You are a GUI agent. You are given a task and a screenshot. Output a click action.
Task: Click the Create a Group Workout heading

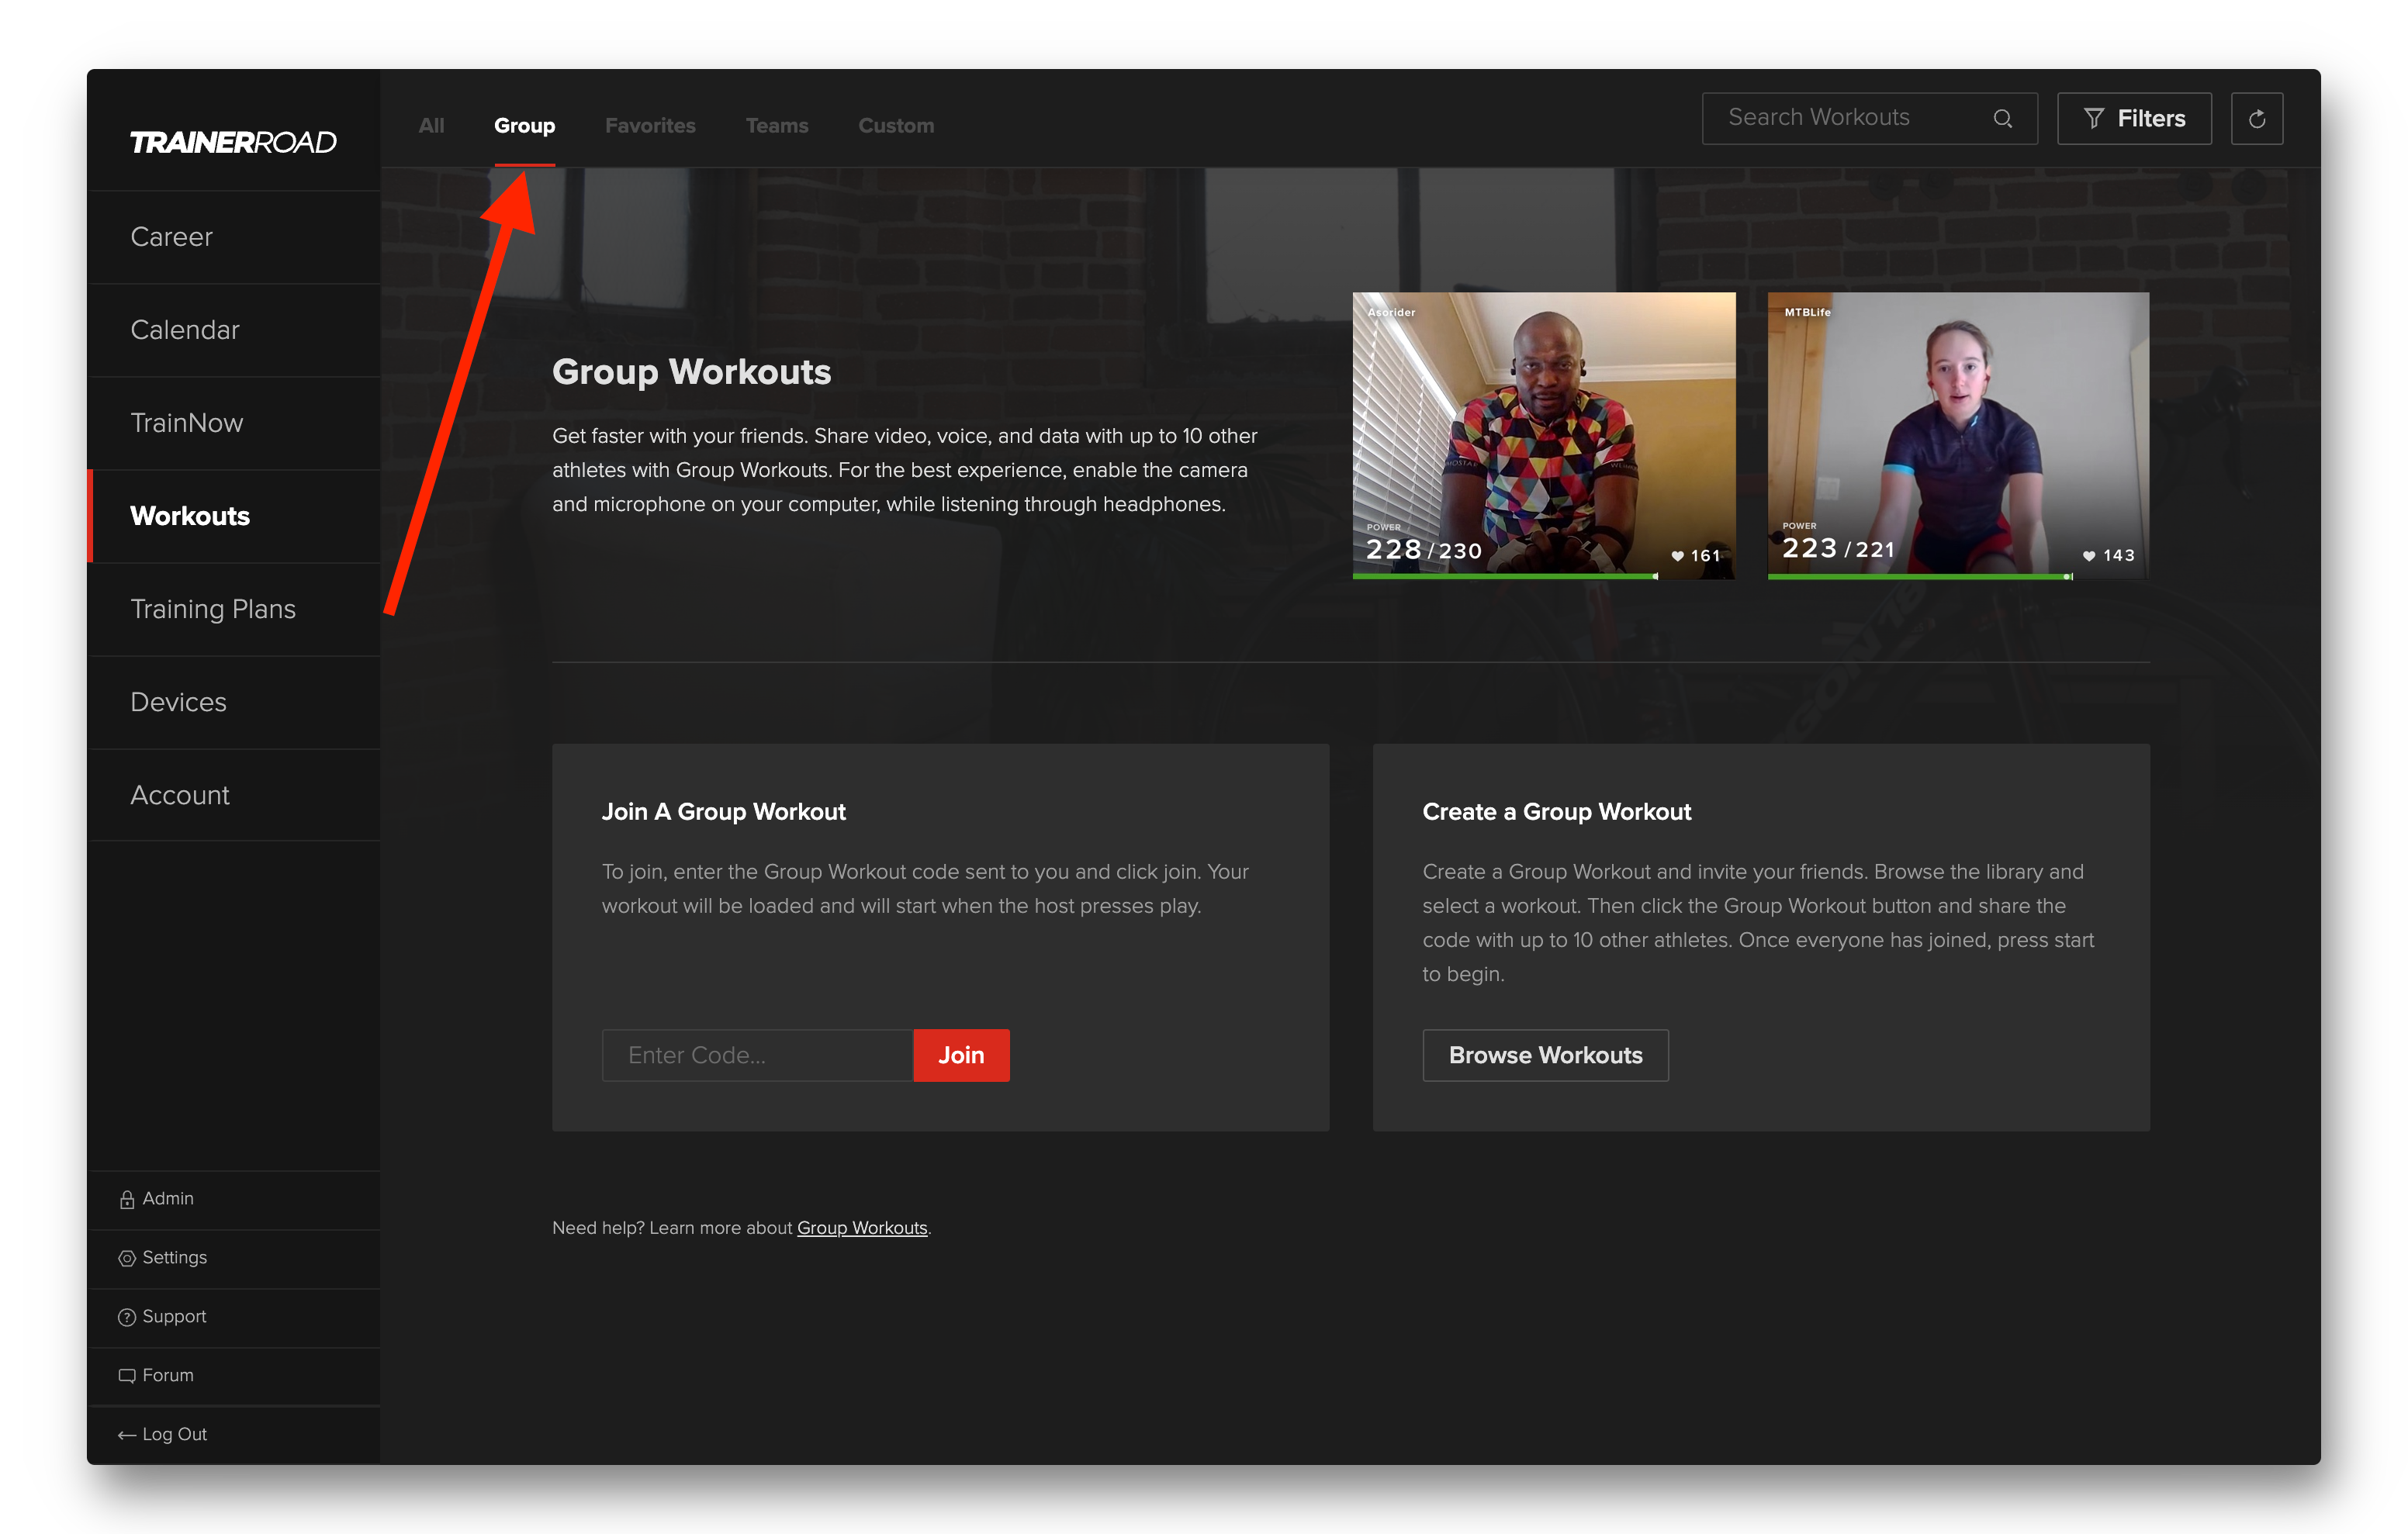(1556, 812)
